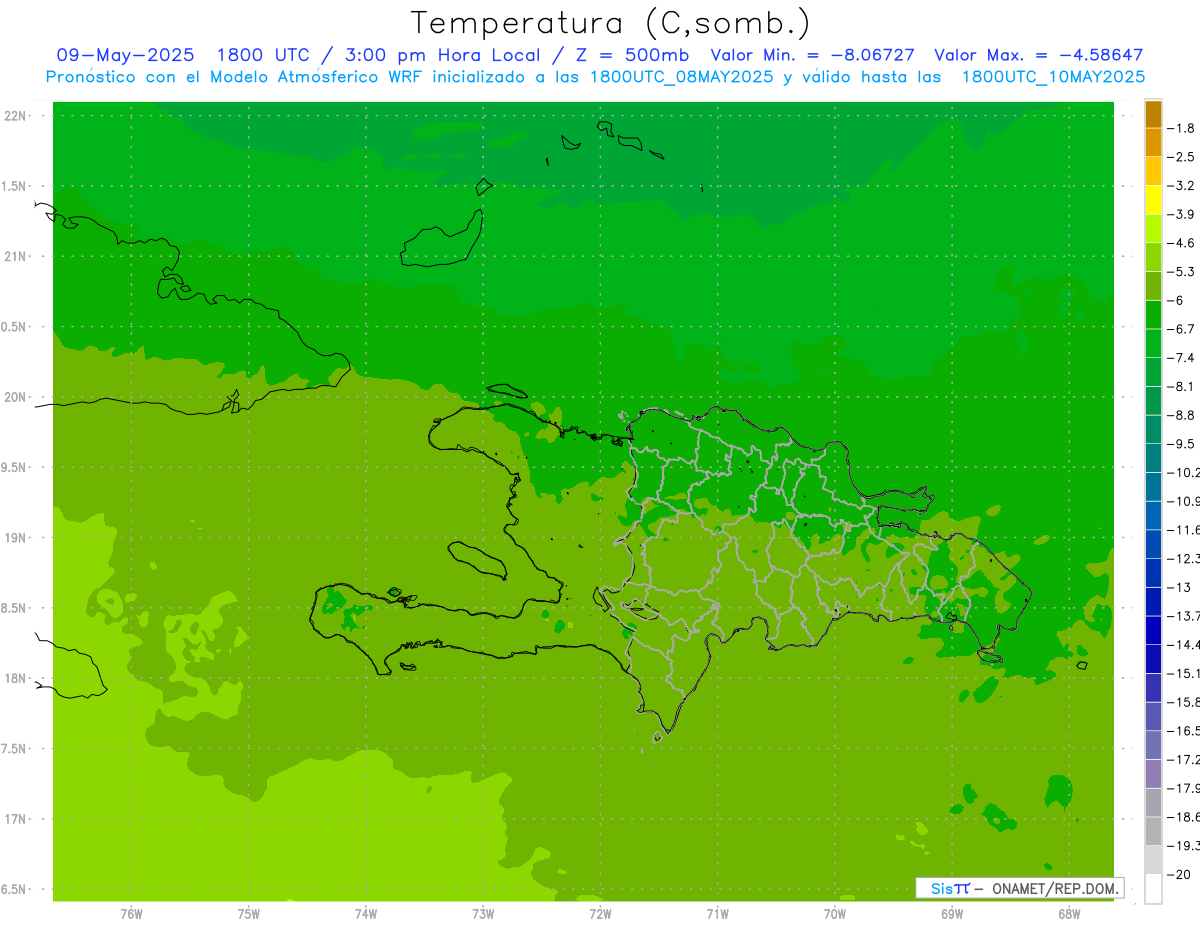Click the 69W longitude axis label
The height and width of the screenshot is (927, 1200).
[951, 914]
